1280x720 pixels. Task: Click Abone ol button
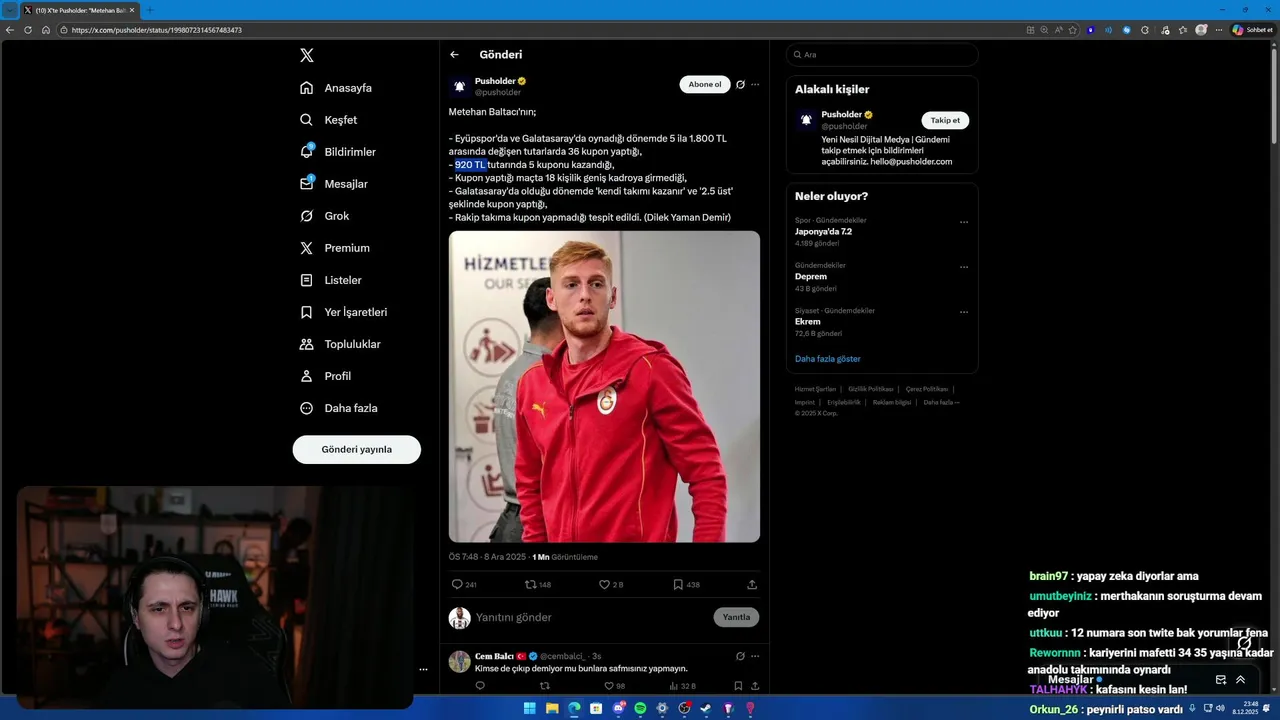click(705, 85)
